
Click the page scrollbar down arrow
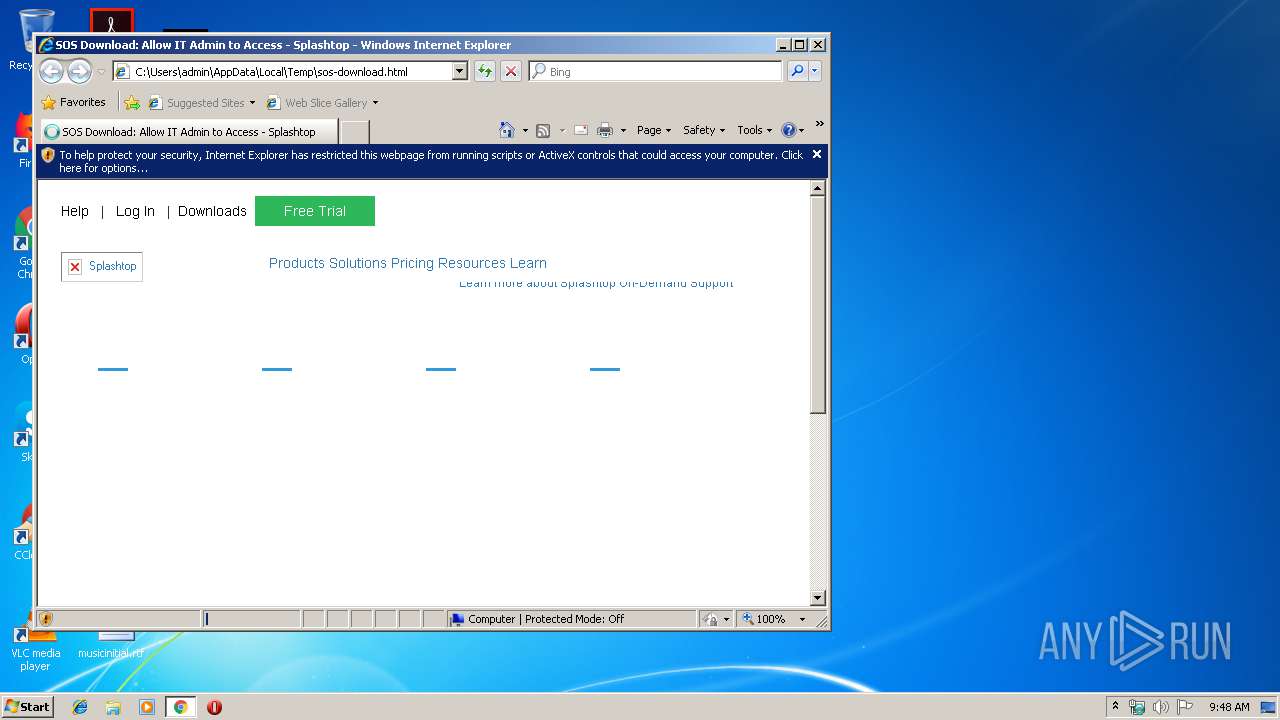coord(817,598)
